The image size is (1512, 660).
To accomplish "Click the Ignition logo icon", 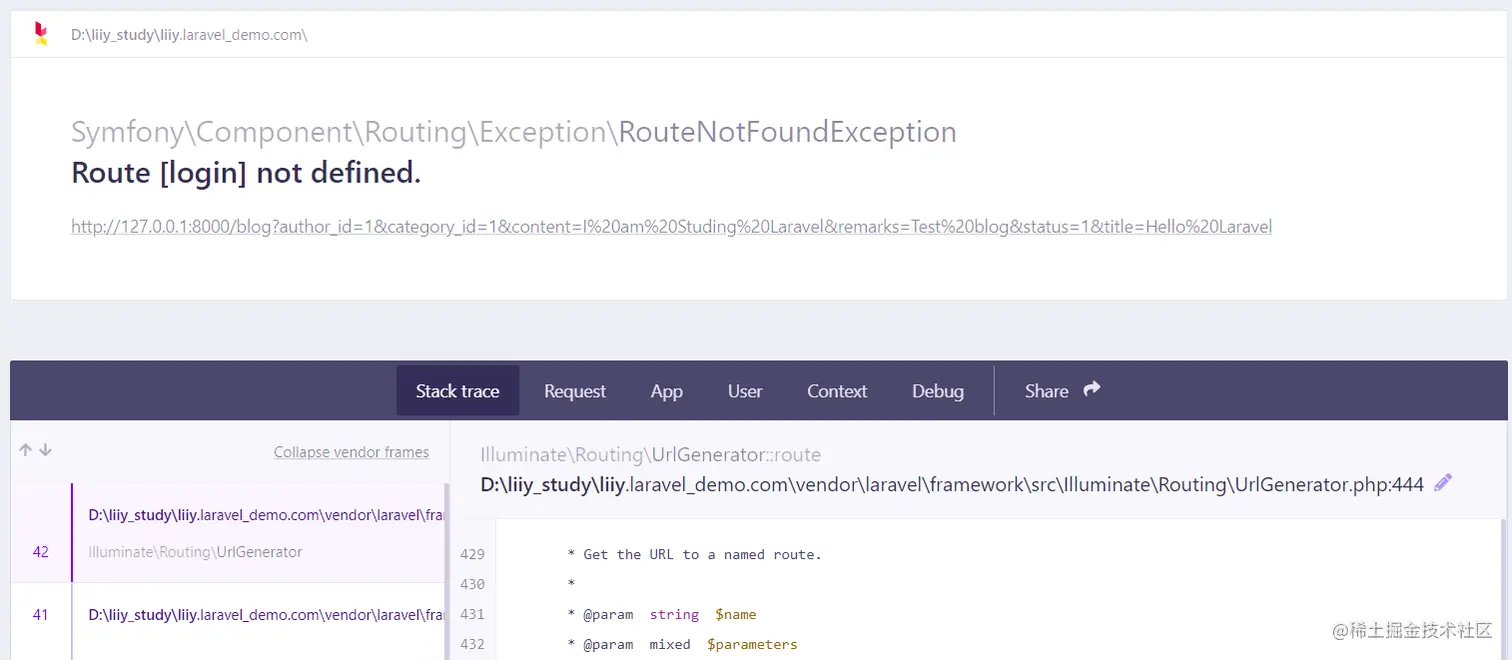I will [x=40, y=34].
